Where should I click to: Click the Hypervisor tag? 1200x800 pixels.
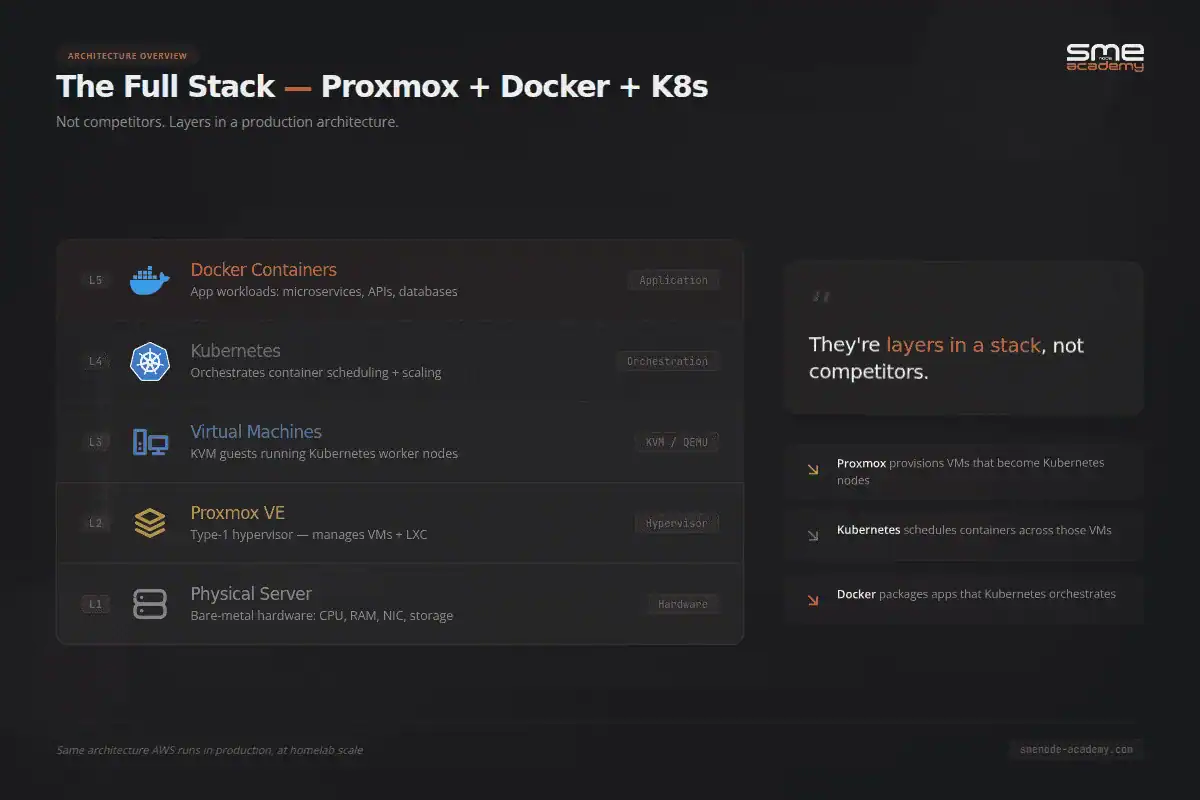point(677,523)
